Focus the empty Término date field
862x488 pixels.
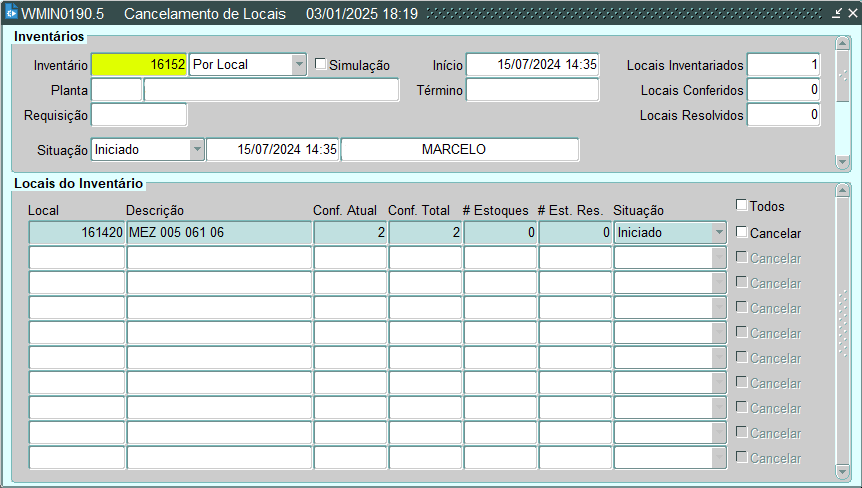532,90
